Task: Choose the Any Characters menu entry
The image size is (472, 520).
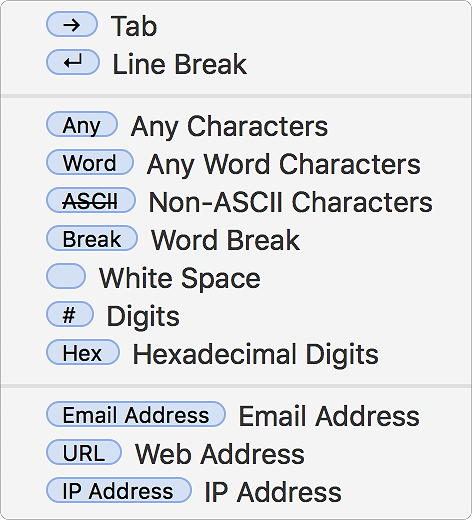Action: pyautogui.click(x=229, y=126)
